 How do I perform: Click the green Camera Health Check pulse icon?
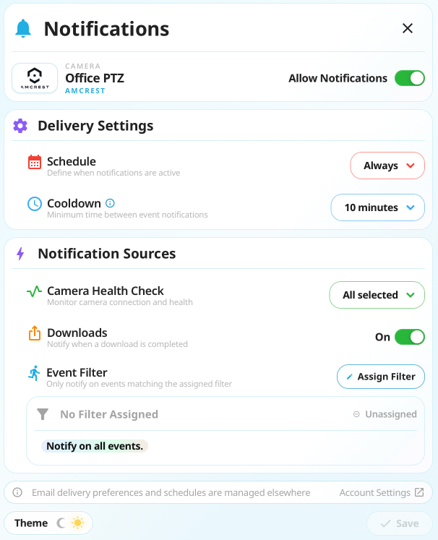(x=34, y=292)
